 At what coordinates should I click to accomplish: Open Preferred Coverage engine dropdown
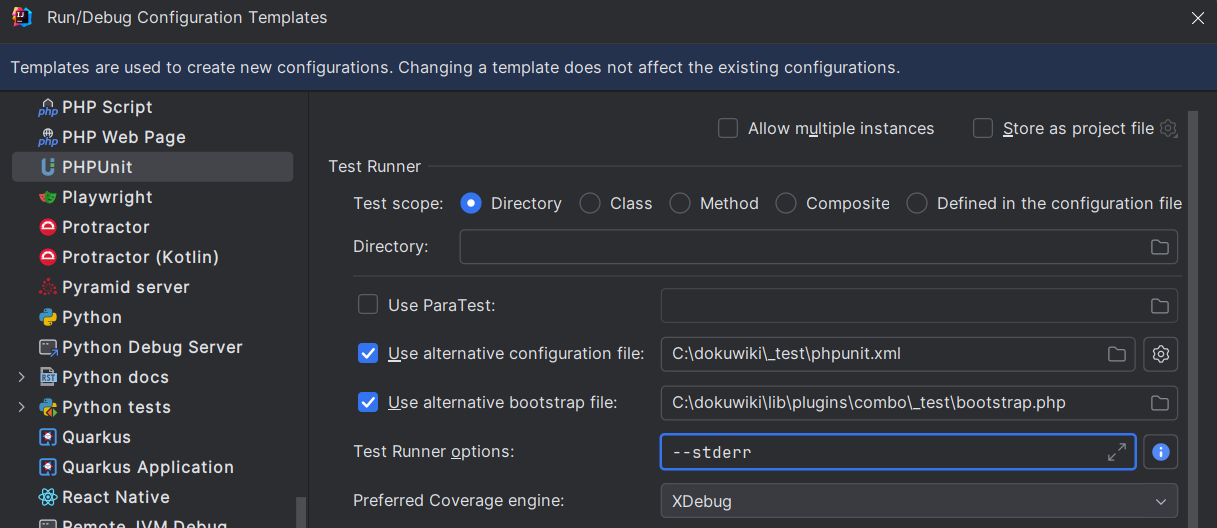coord(918,501)
